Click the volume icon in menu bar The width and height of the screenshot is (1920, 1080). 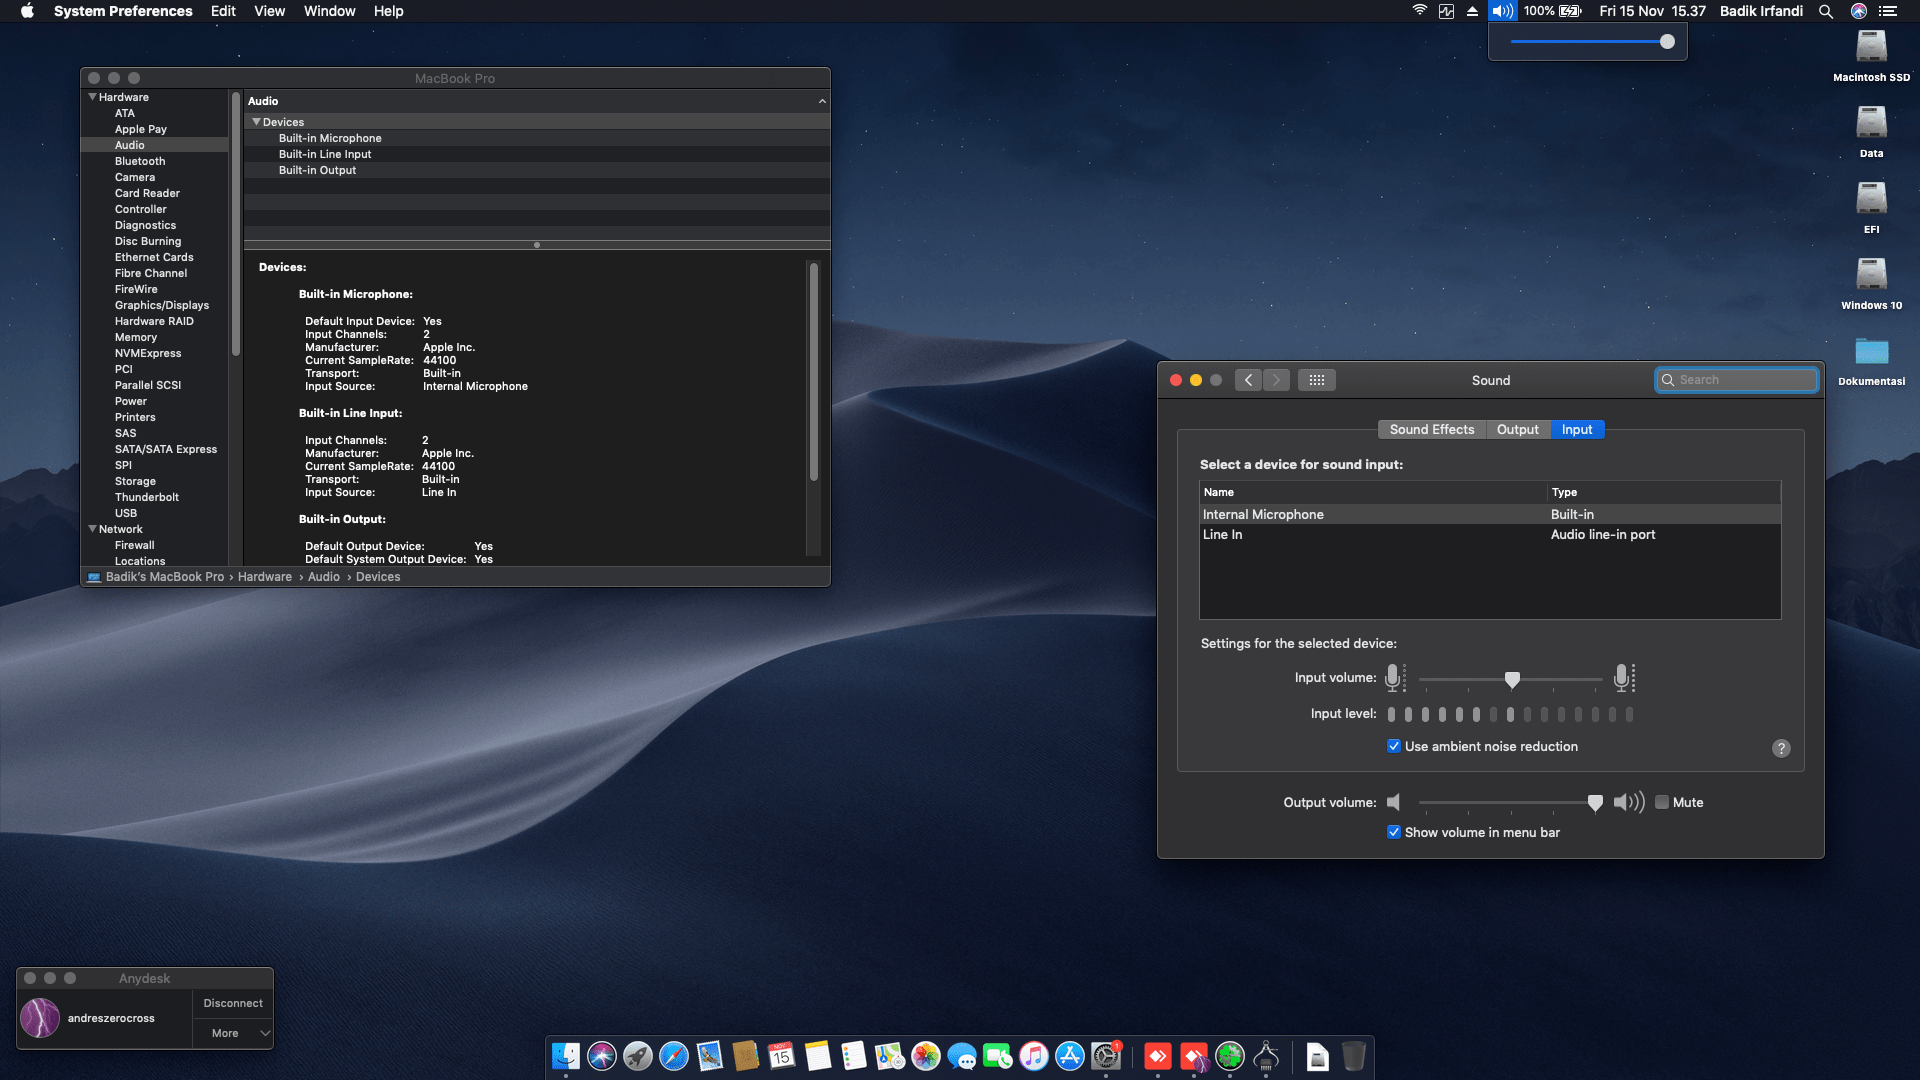coord(1502,11)
